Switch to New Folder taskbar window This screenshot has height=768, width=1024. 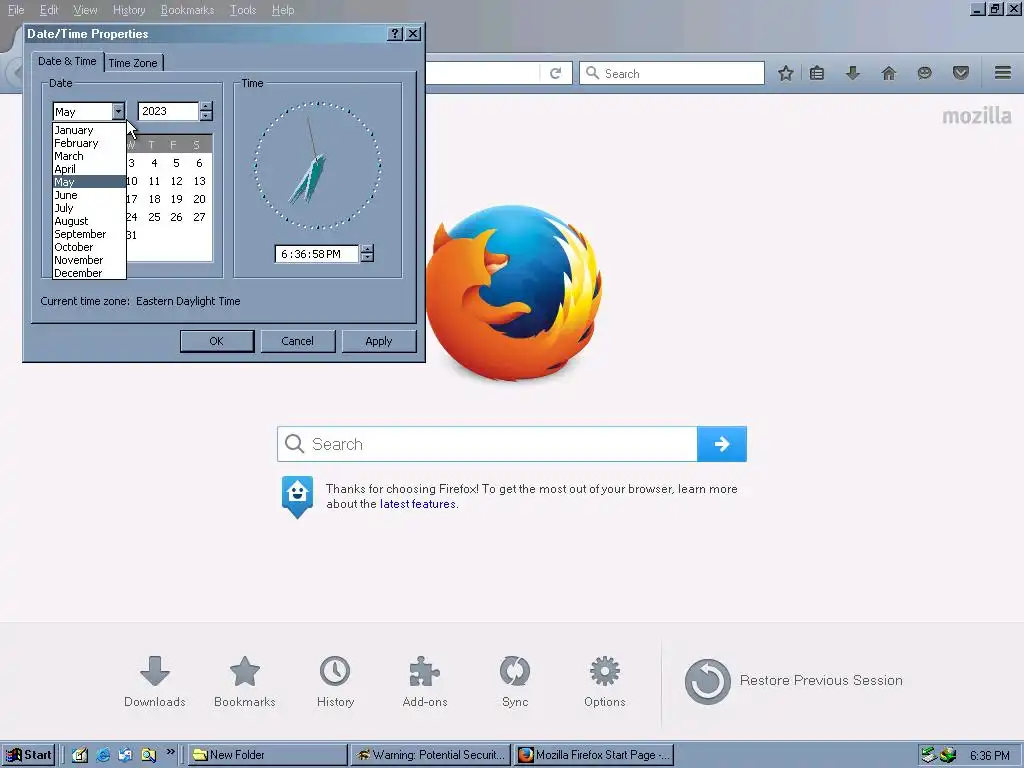pos(268,755)
